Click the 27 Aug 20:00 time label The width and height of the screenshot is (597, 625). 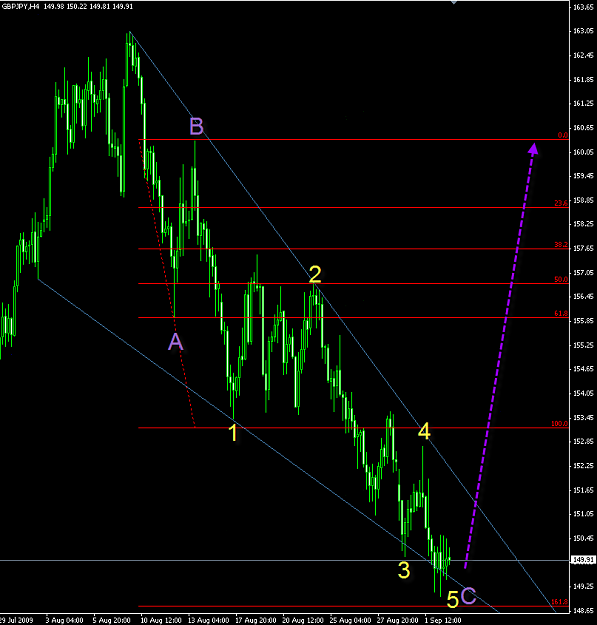tap(398, 620)
